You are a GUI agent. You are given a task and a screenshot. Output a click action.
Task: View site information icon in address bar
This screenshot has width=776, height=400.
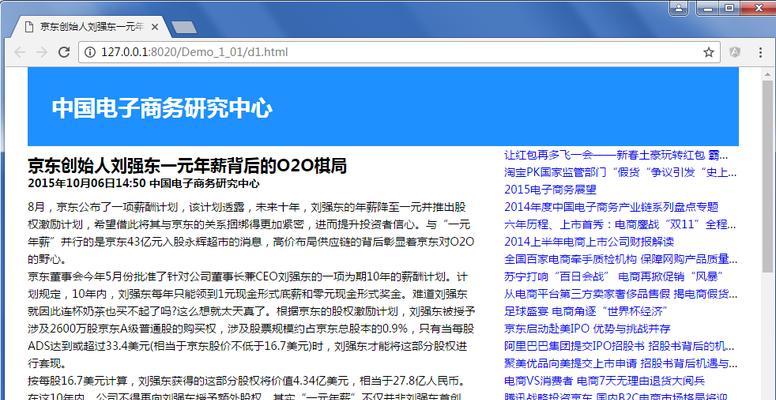click(x=90, y=52)
